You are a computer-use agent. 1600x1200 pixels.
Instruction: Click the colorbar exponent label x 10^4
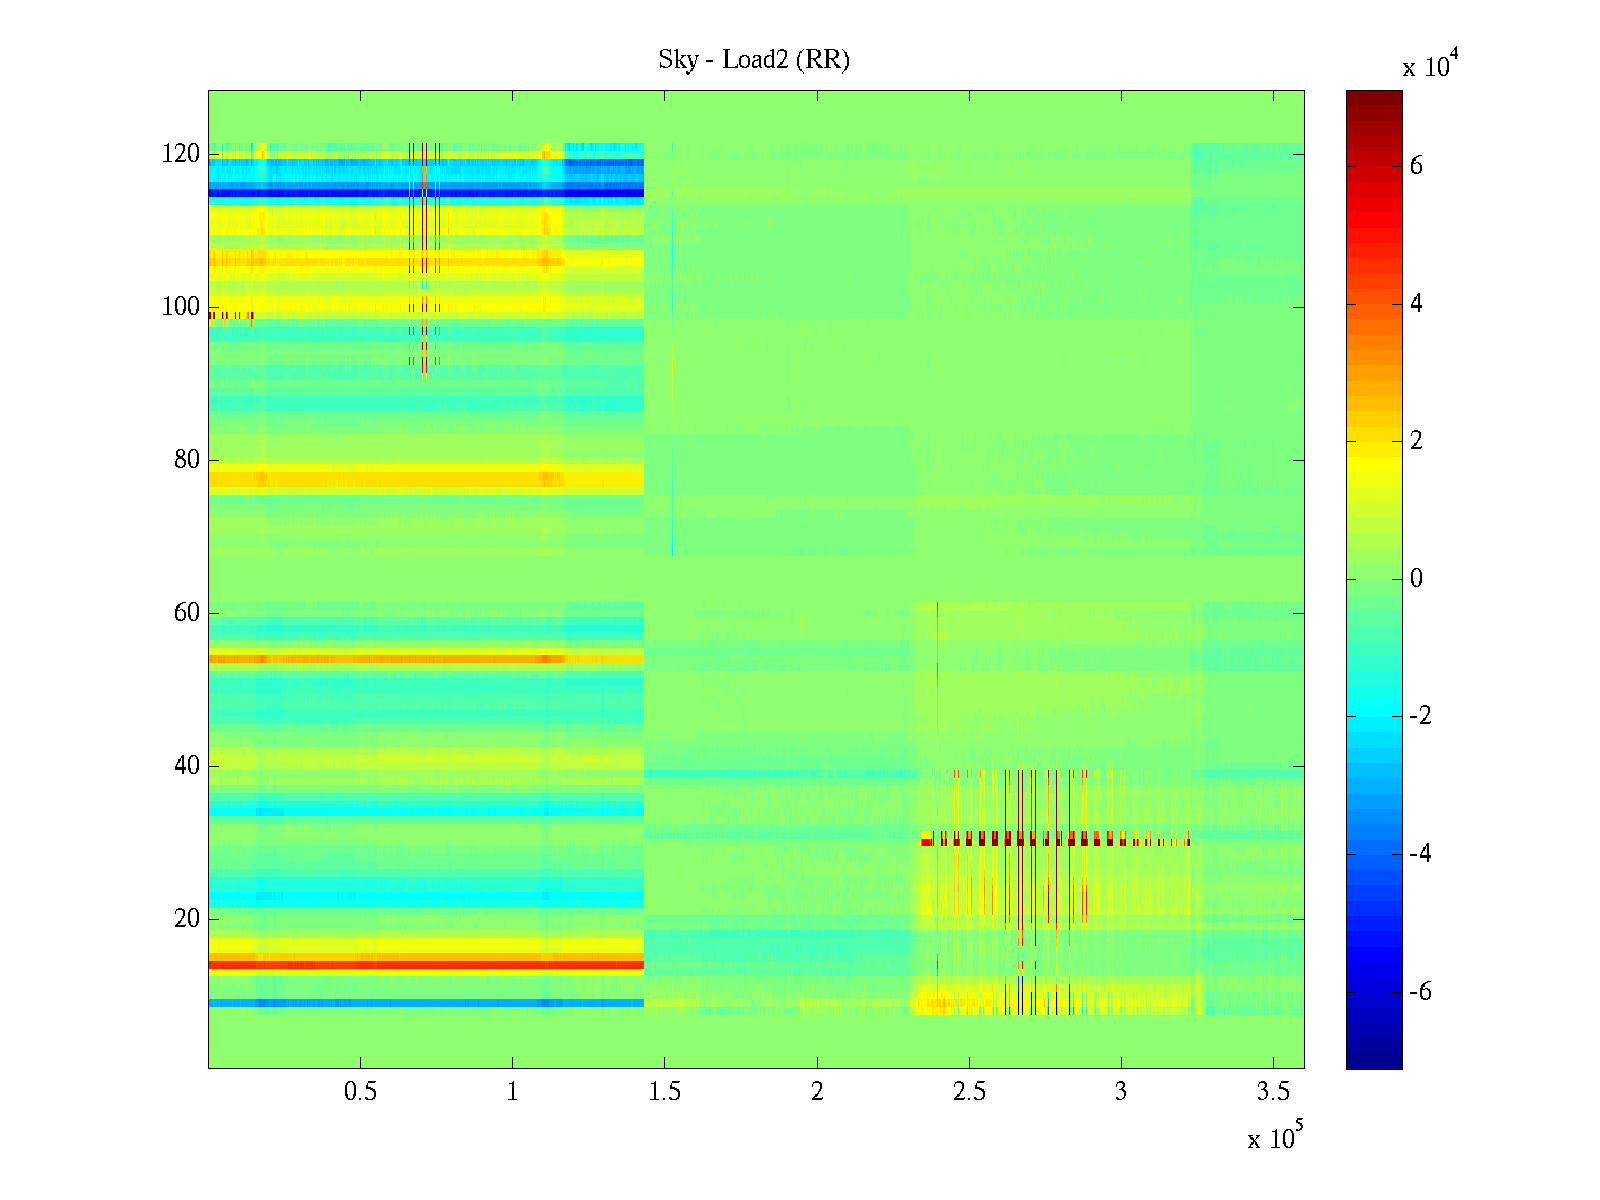tap(1430, 66)
